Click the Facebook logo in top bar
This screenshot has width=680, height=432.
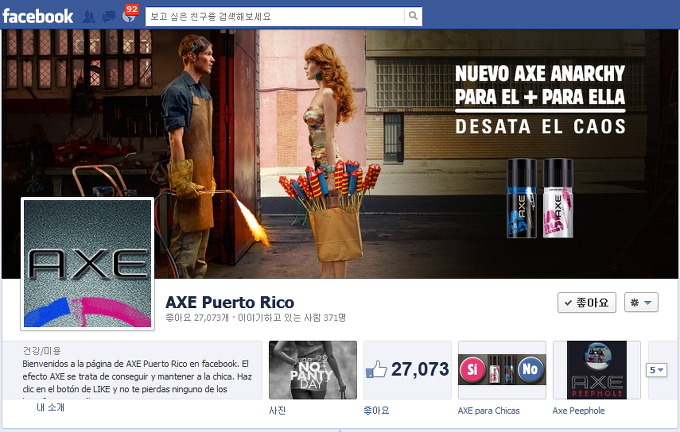click(x=38, y=16)
